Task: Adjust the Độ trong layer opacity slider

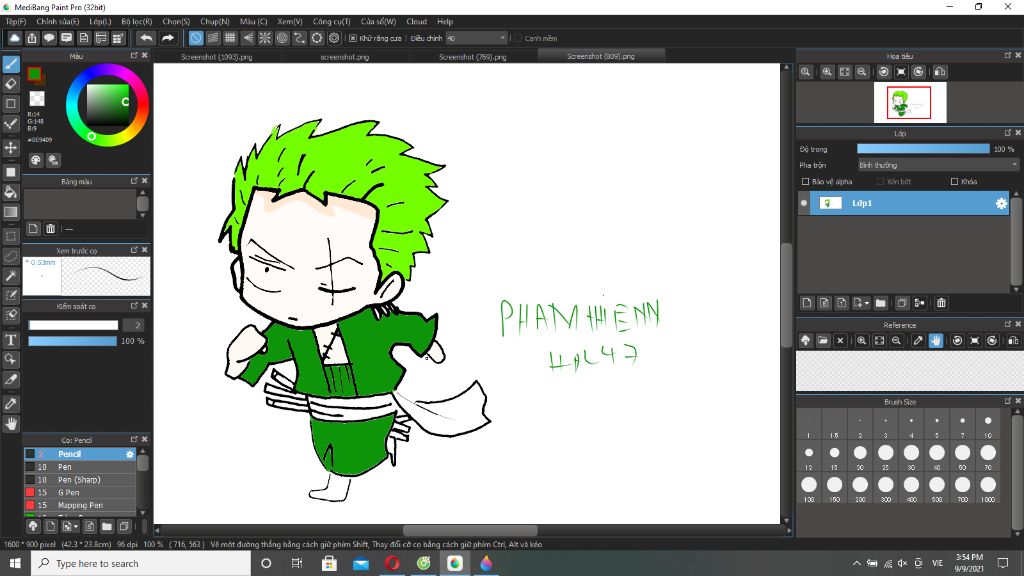Action: pos(923,149)
